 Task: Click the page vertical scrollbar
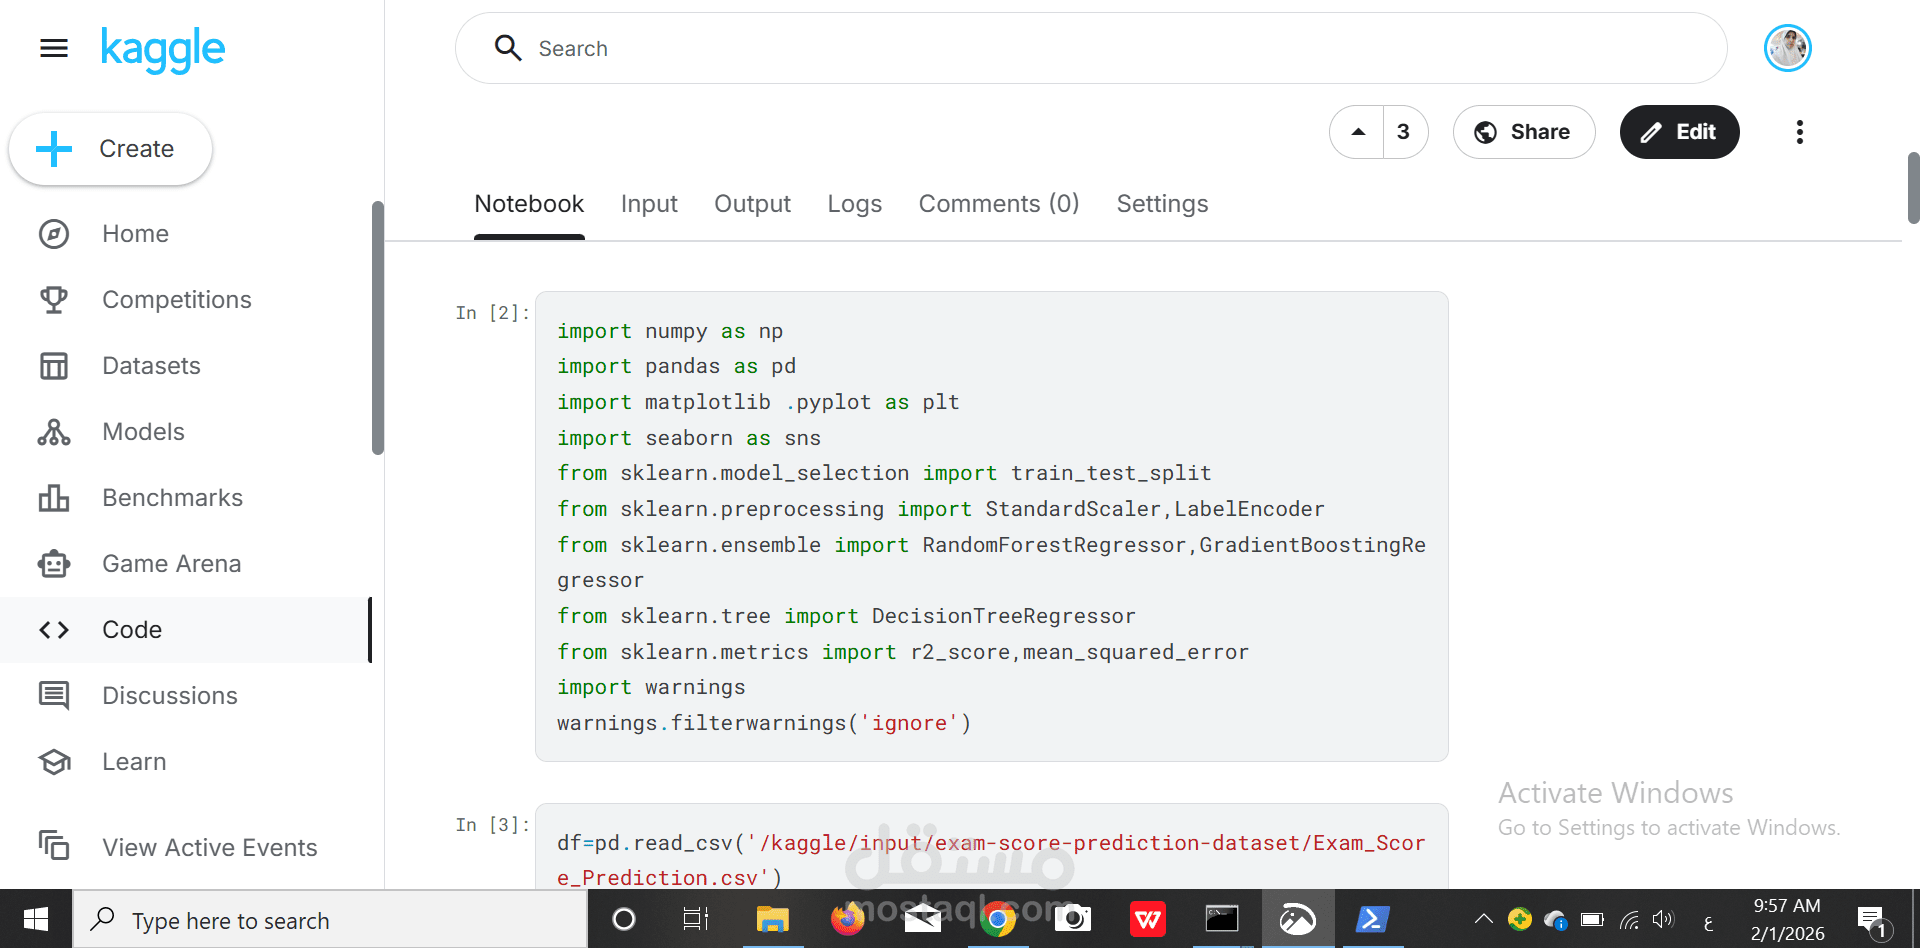pyautogui.click(x=1913, y=188)
